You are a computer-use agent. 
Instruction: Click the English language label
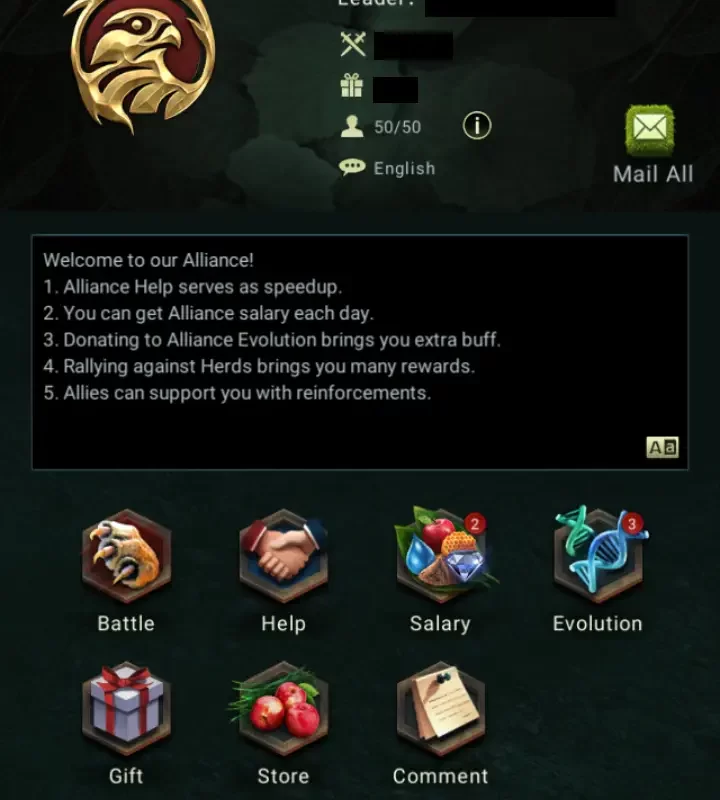pyautogui.click(x=405, y=168)
